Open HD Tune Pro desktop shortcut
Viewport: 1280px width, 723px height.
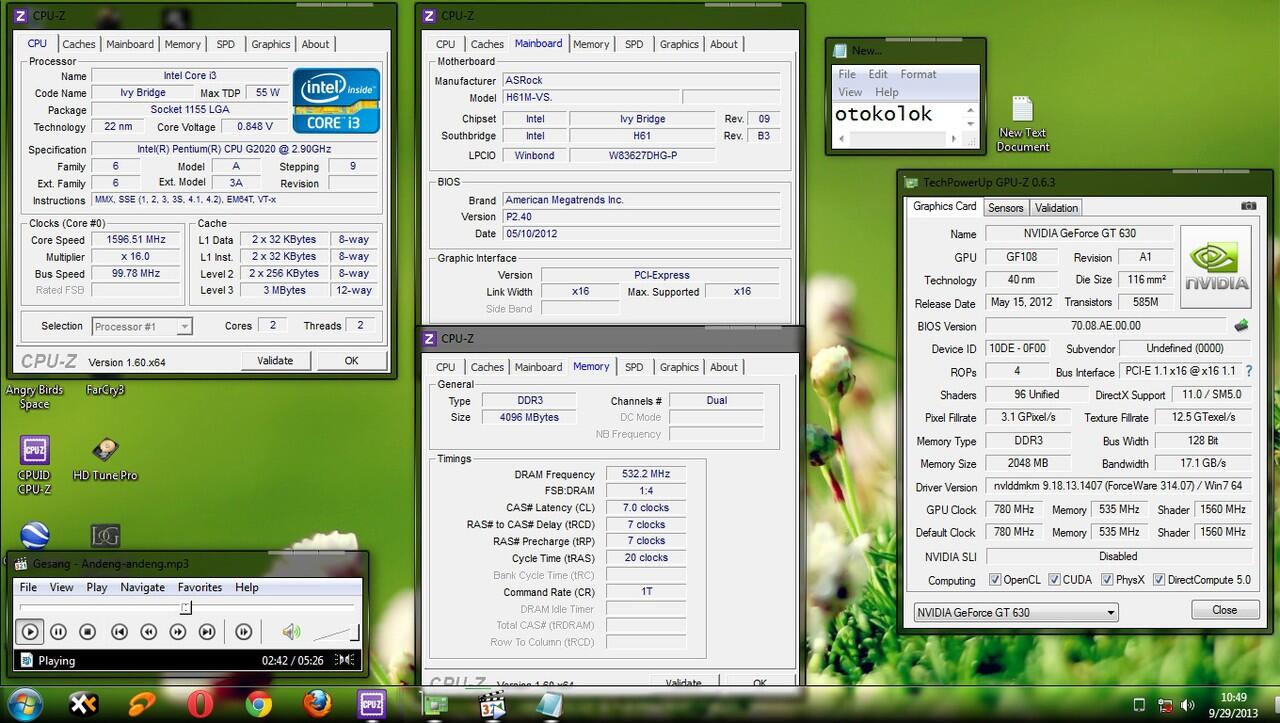pos(105,460)
